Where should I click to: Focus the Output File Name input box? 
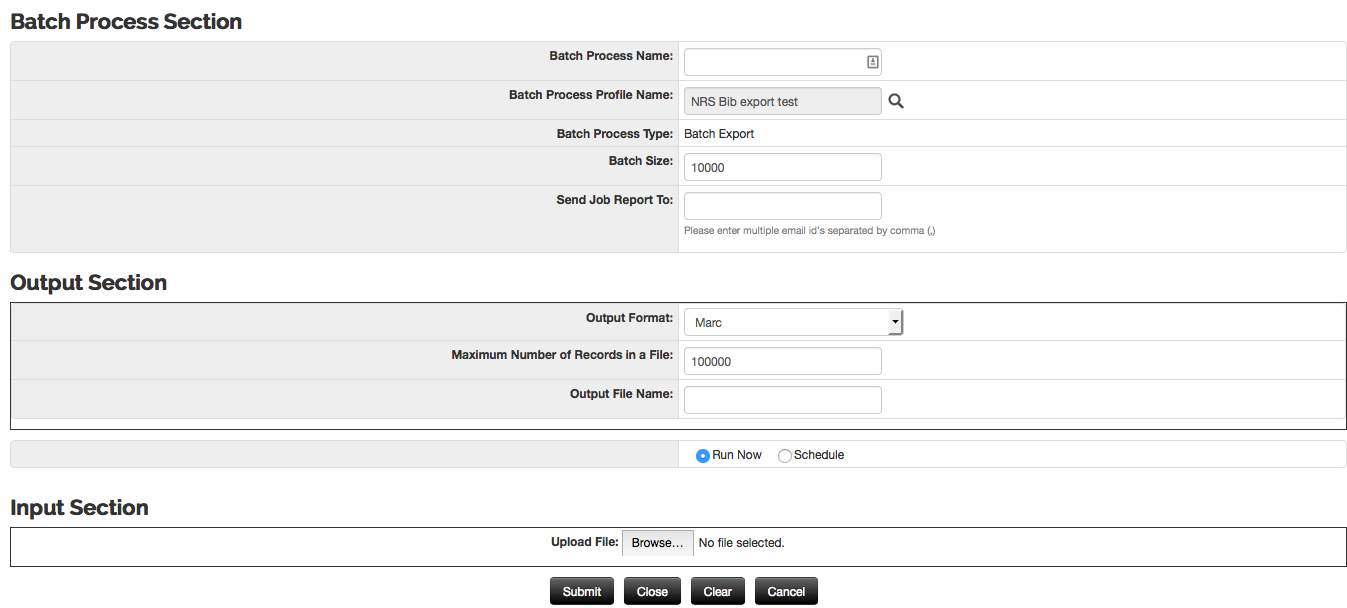[x=782, y=400]
